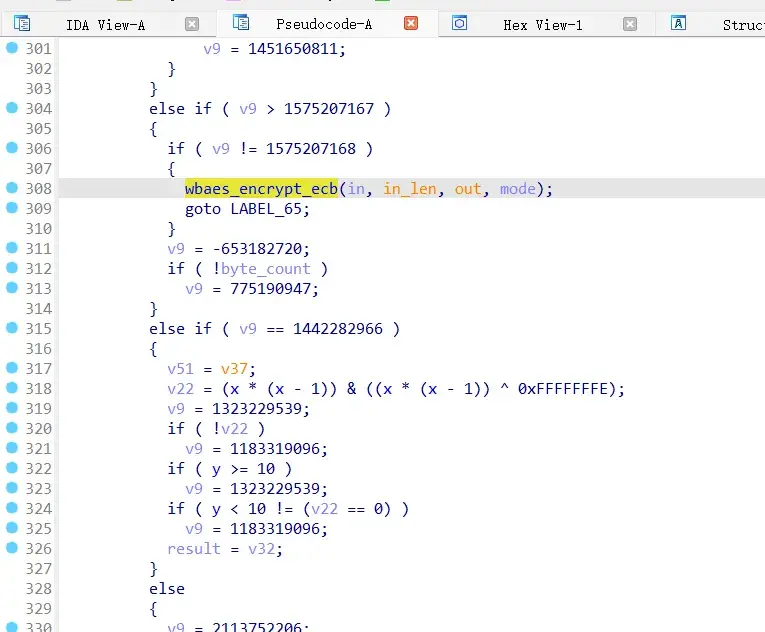This screenshot has height=632, width=765.
Task: Open the Hex View-1 tab
Action: click(543, 24)
